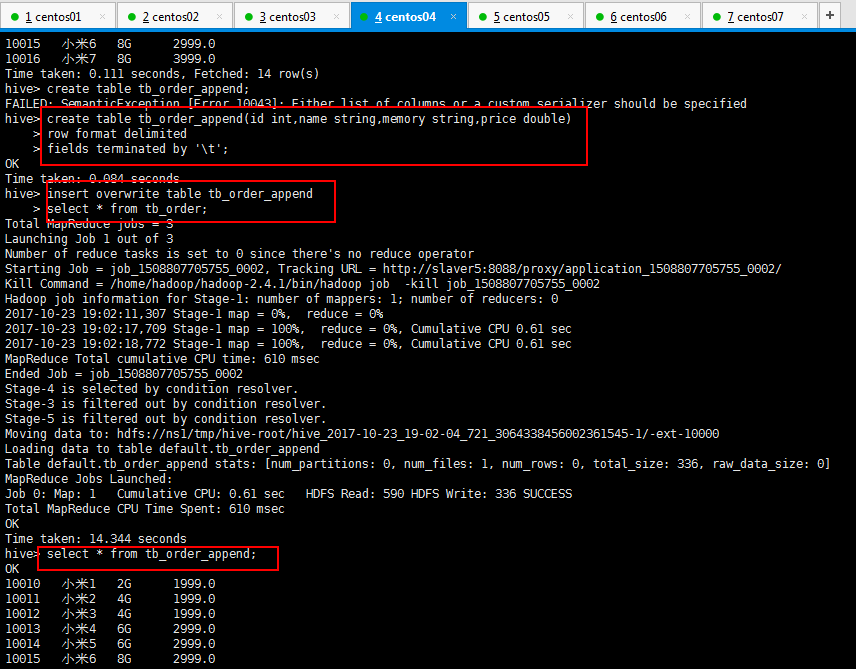The height and width of the screenshot is (669, 856).
Task: Click the green status dot on centos07
Action: (x=717, y=17)
